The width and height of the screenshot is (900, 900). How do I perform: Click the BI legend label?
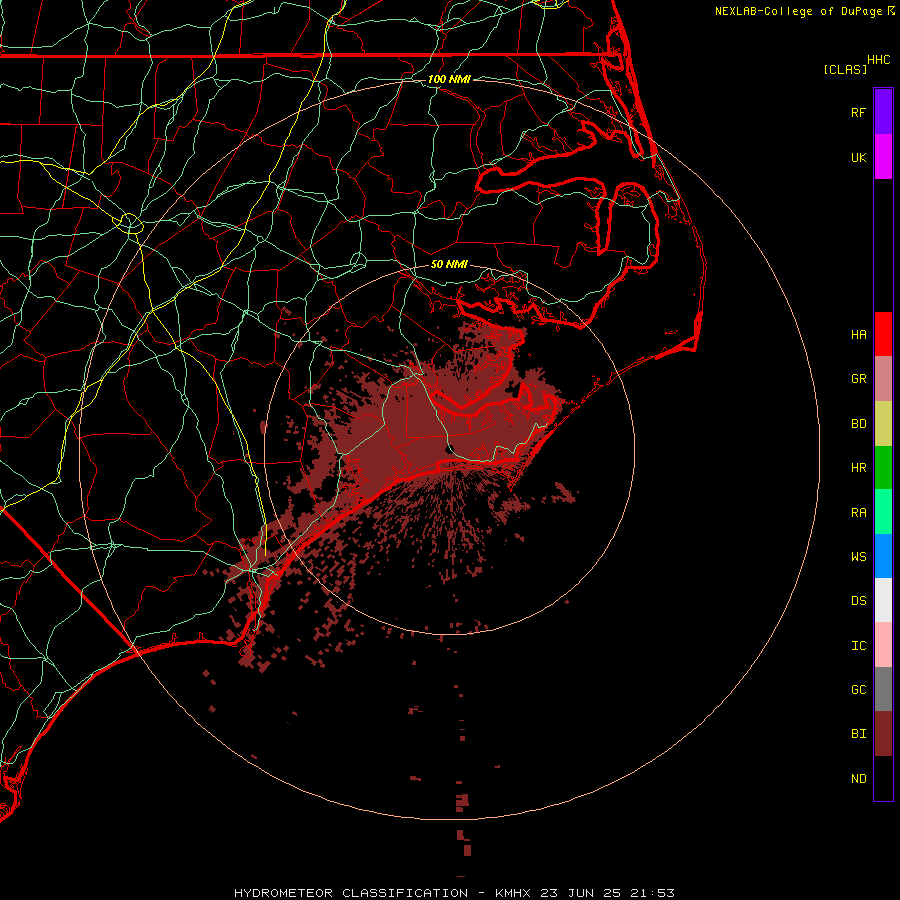(858, 734)
